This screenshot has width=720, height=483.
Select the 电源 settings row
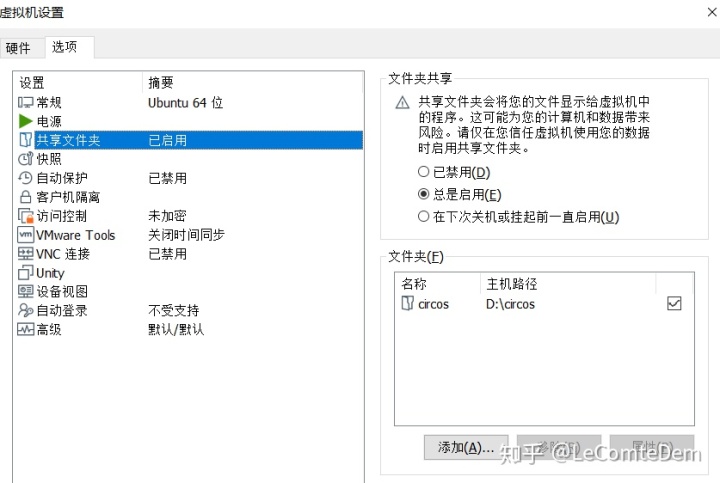[x=189, y=121]
